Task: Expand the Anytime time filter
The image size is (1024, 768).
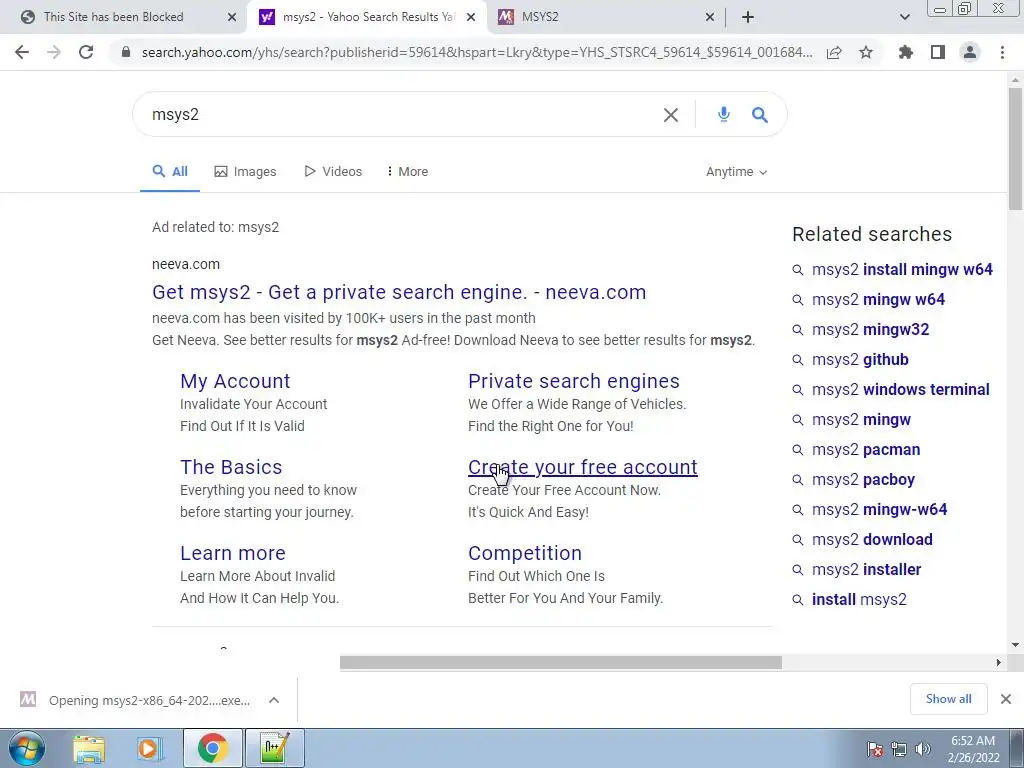Action: (736, 172)
